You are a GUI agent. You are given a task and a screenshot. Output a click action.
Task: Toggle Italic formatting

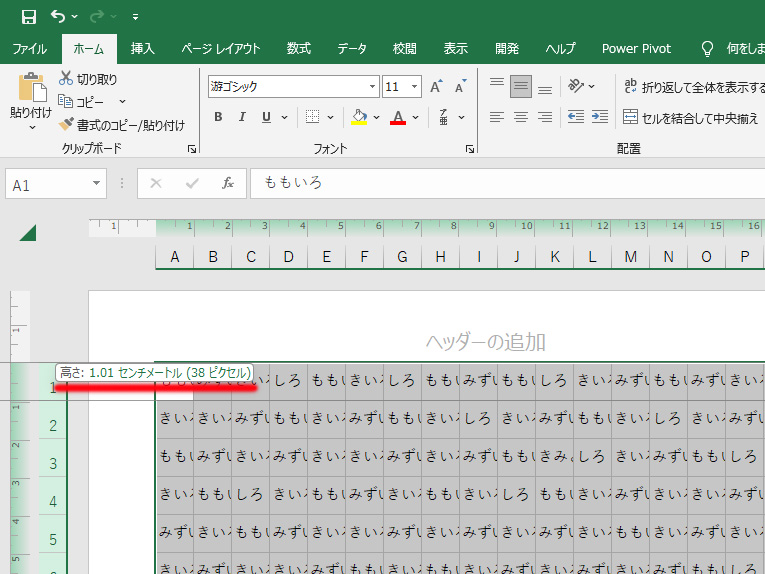242,117
